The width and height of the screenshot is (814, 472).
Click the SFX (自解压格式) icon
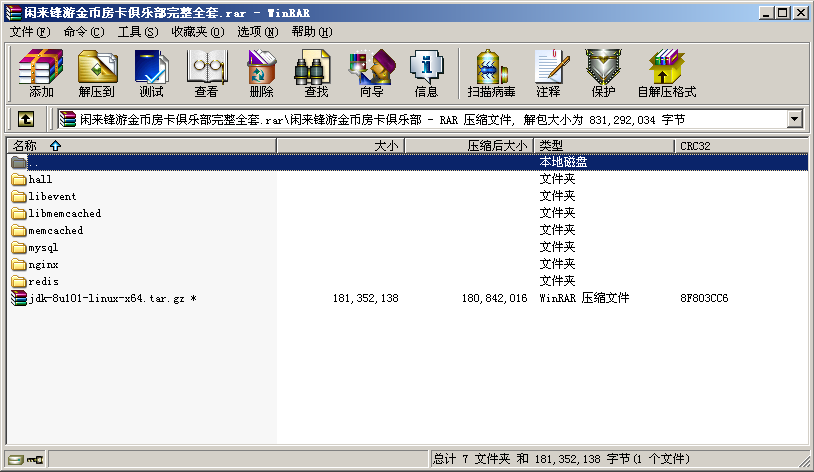(666, 73)
